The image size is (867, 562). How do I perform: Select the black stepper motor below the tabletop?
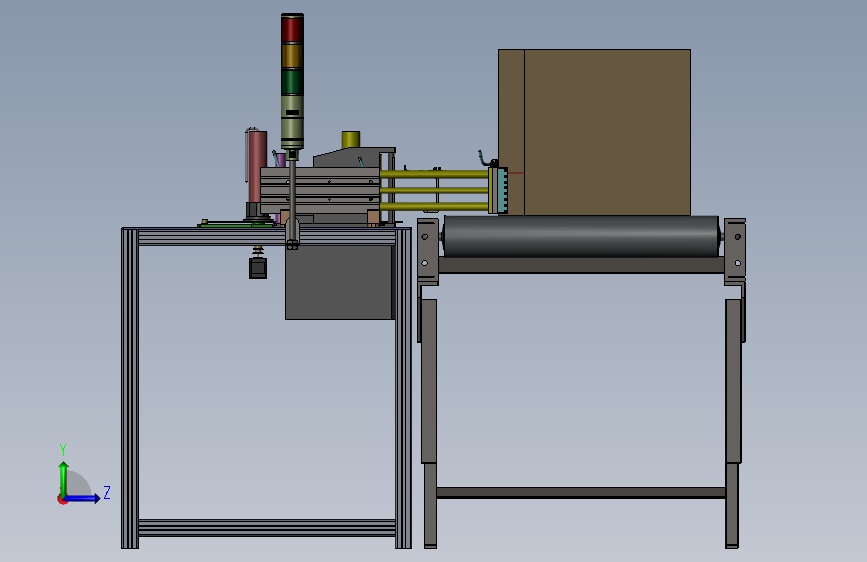tap(258, 267)
